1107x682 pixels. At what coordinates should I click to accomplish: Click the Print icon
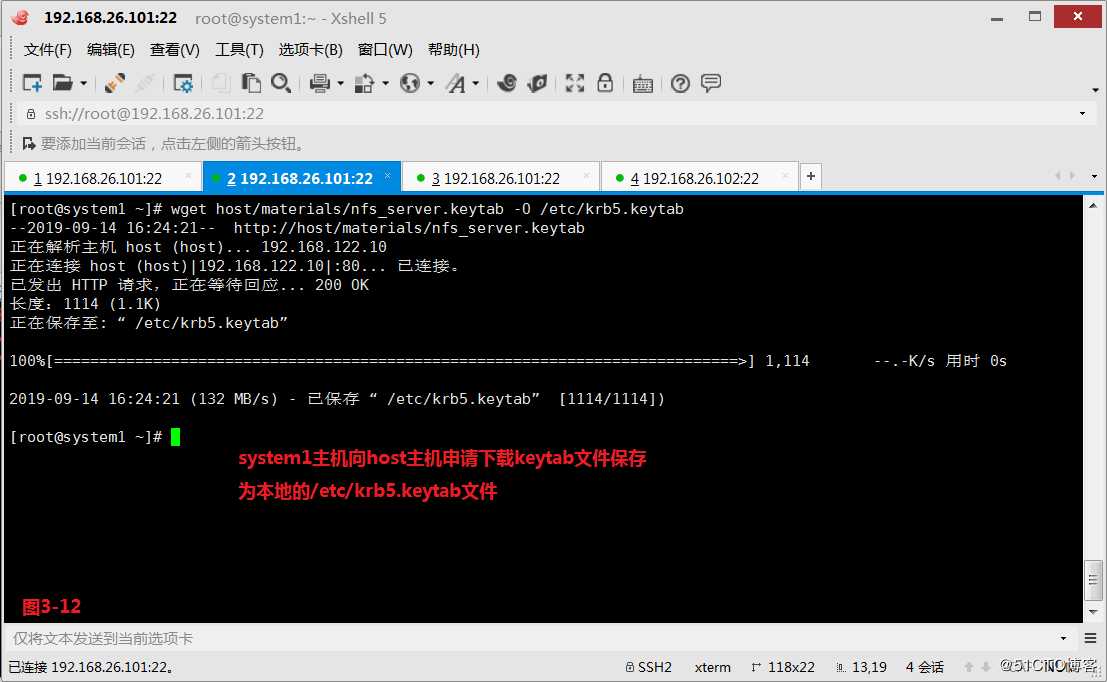(x=320, y=83)
